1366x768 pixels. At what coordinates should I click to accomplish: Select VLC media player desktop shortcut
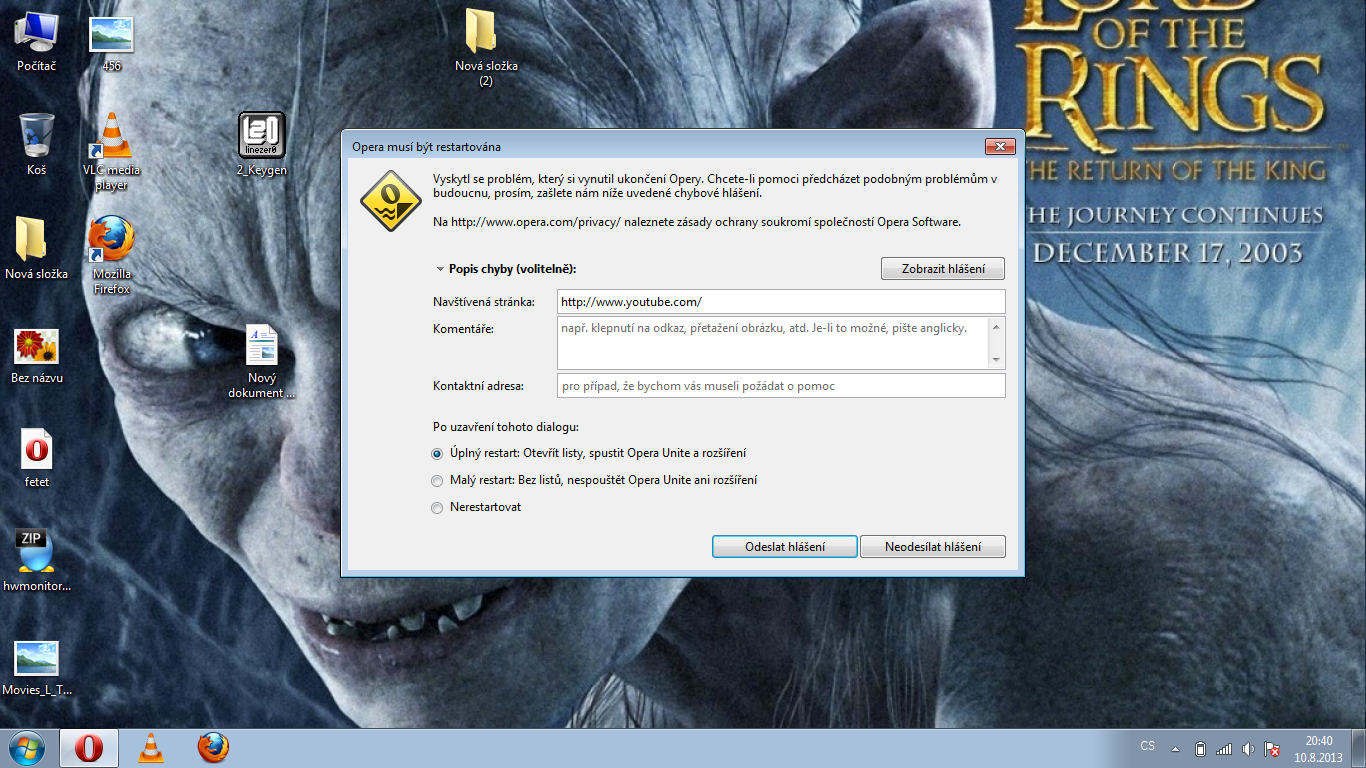point(111,152)
